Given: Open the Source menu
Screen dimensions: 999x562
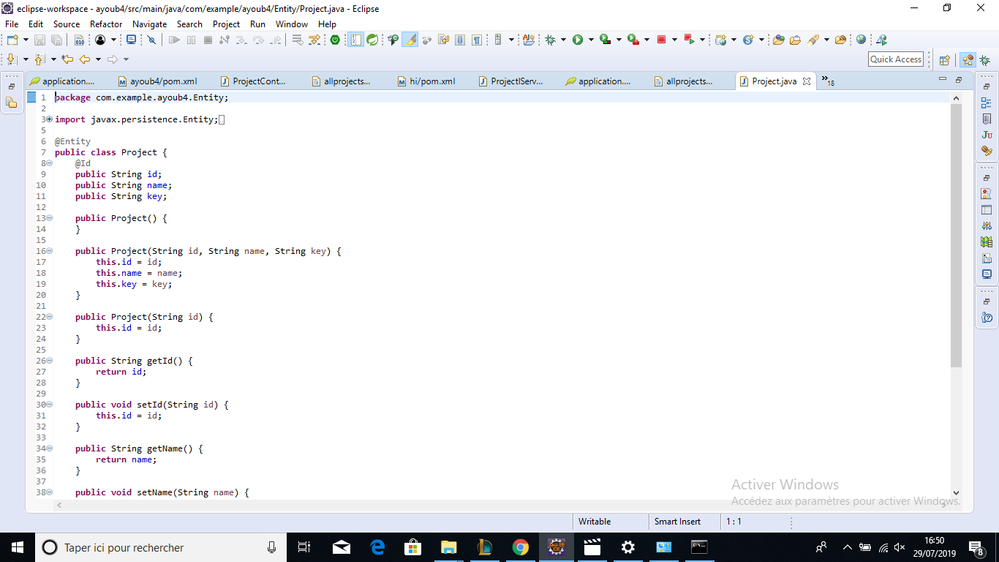Looking at the screenshot, I should point(66,24).
